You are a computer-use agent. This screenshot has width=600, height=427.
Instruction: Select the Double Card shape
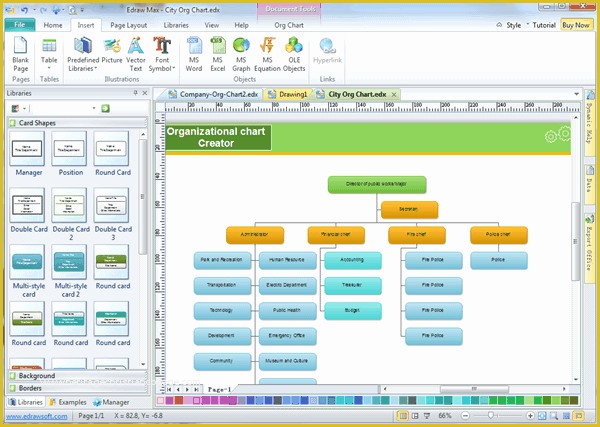[29, 210]
